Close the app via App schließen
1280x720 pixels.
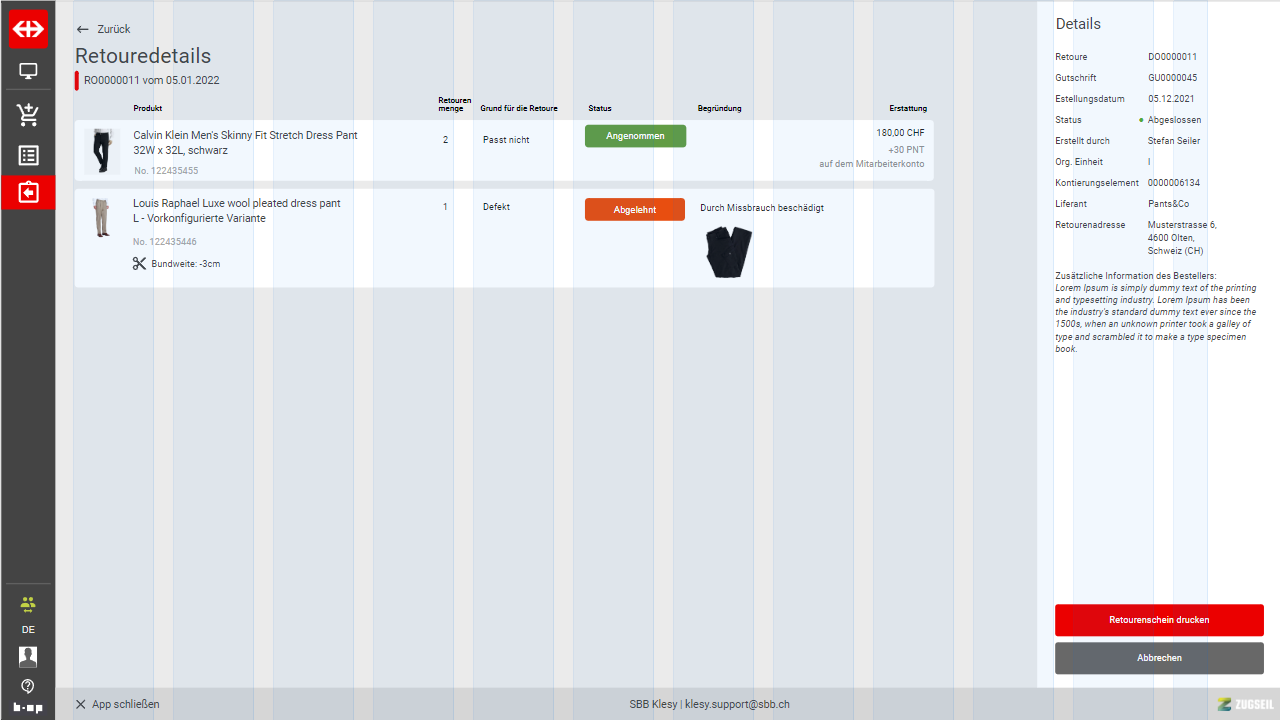117,704
